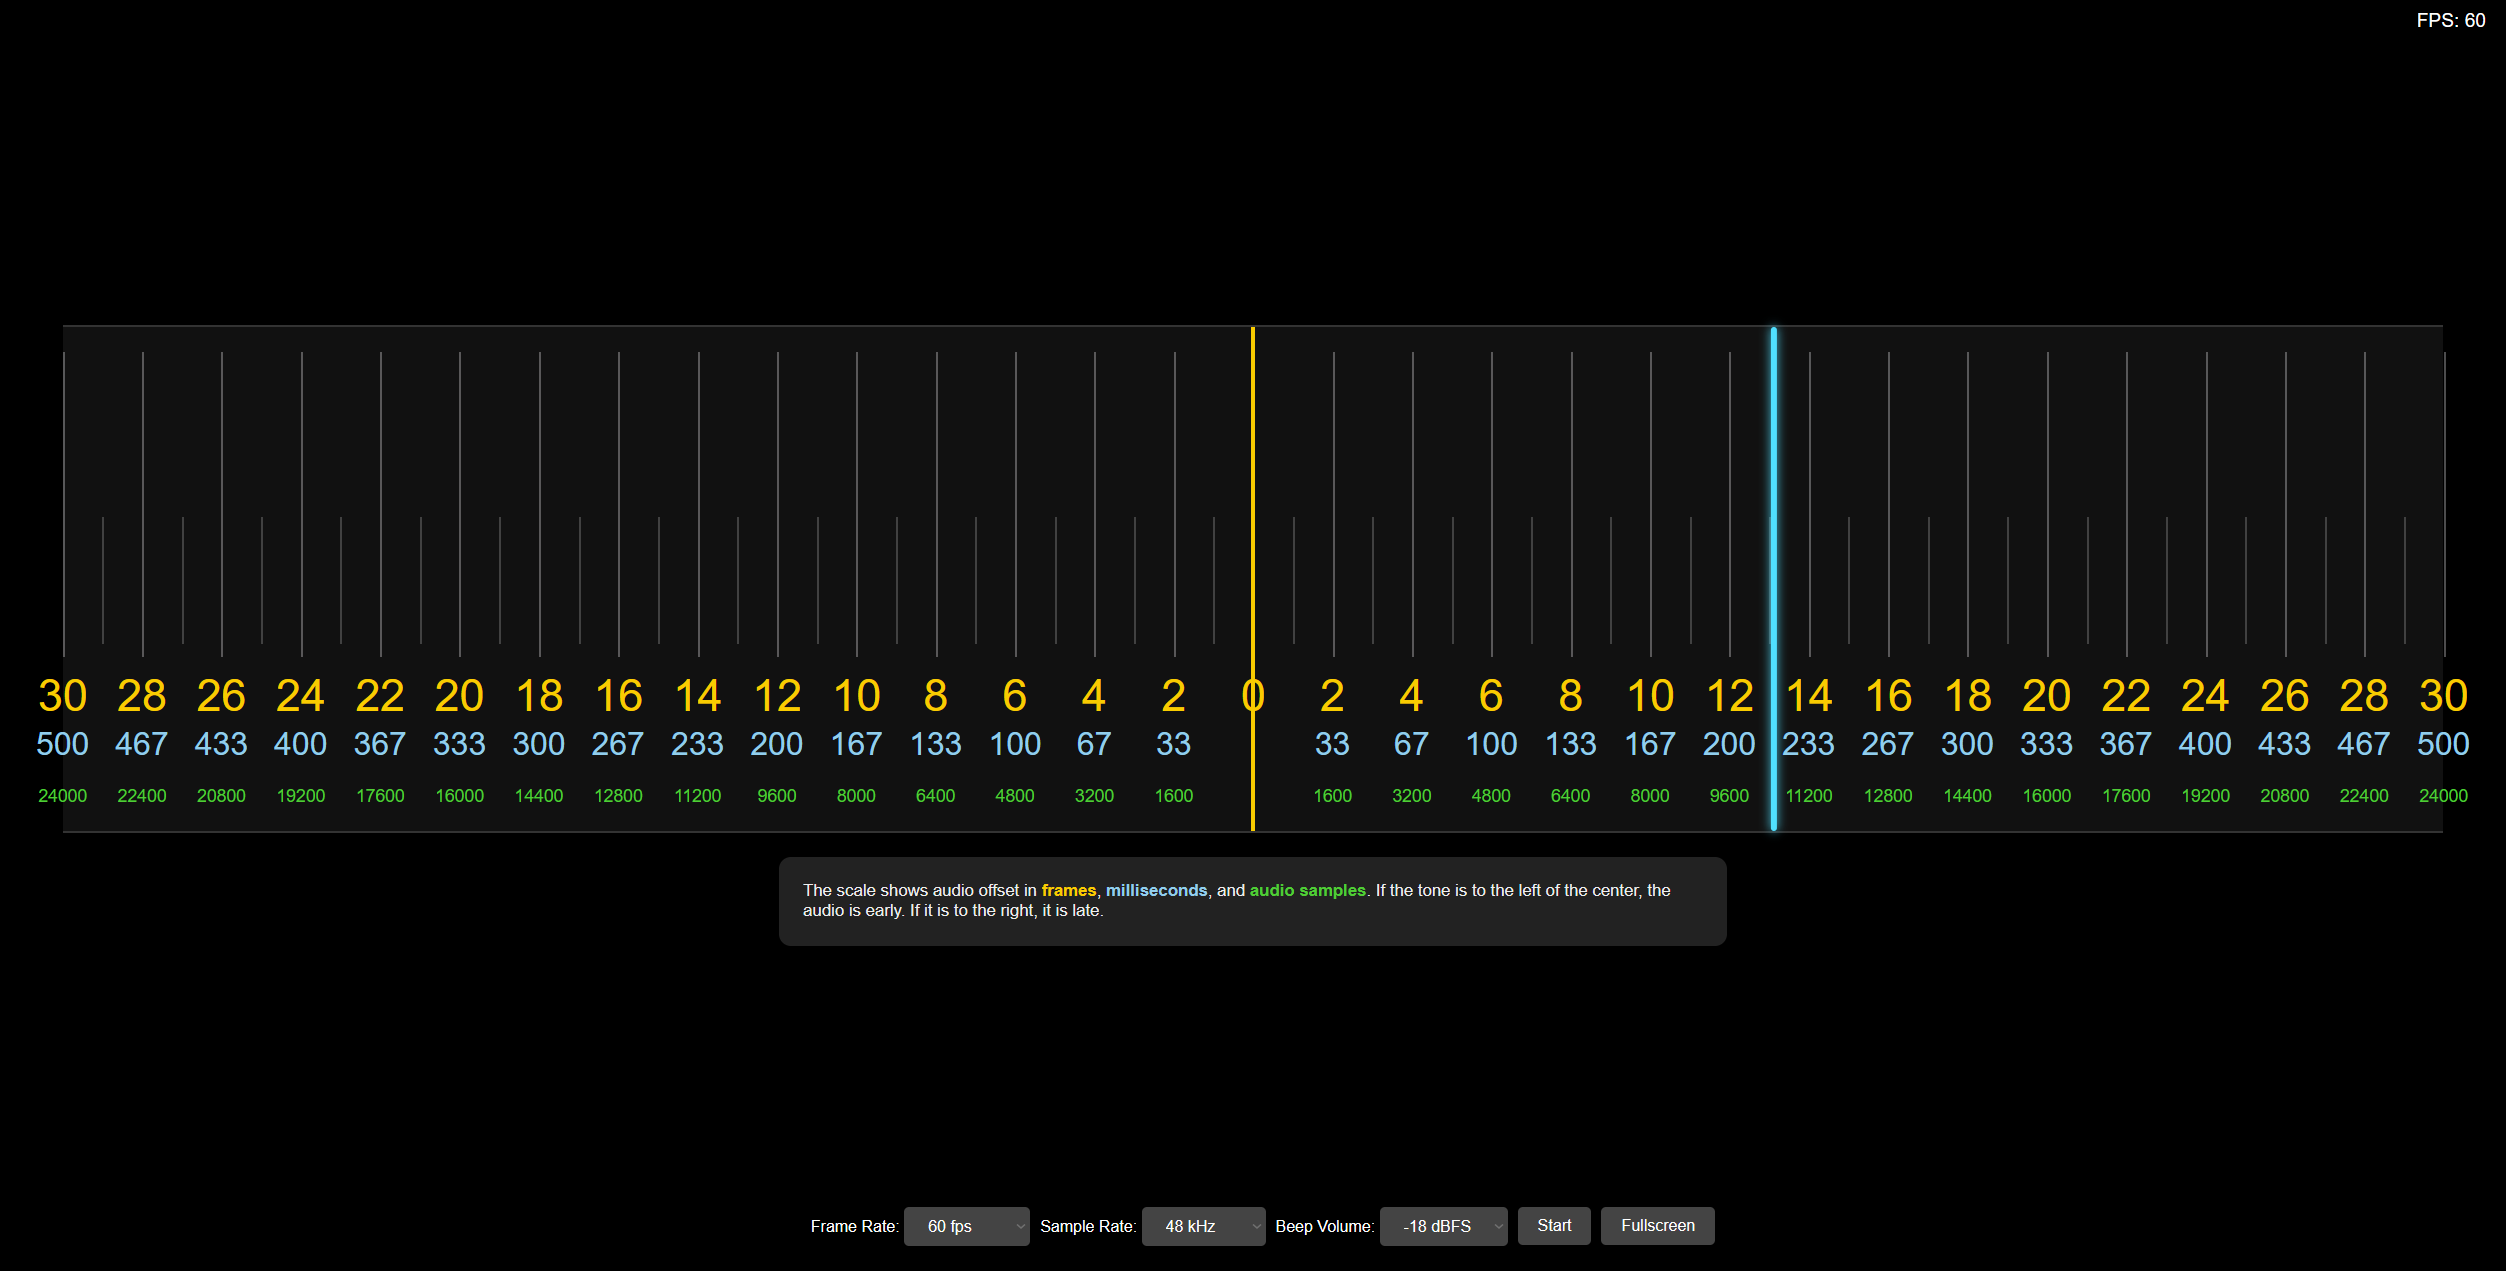Click the Fullscreen button
This screenshot has height=1271, width=2506.
(x=1657, y=1226)
